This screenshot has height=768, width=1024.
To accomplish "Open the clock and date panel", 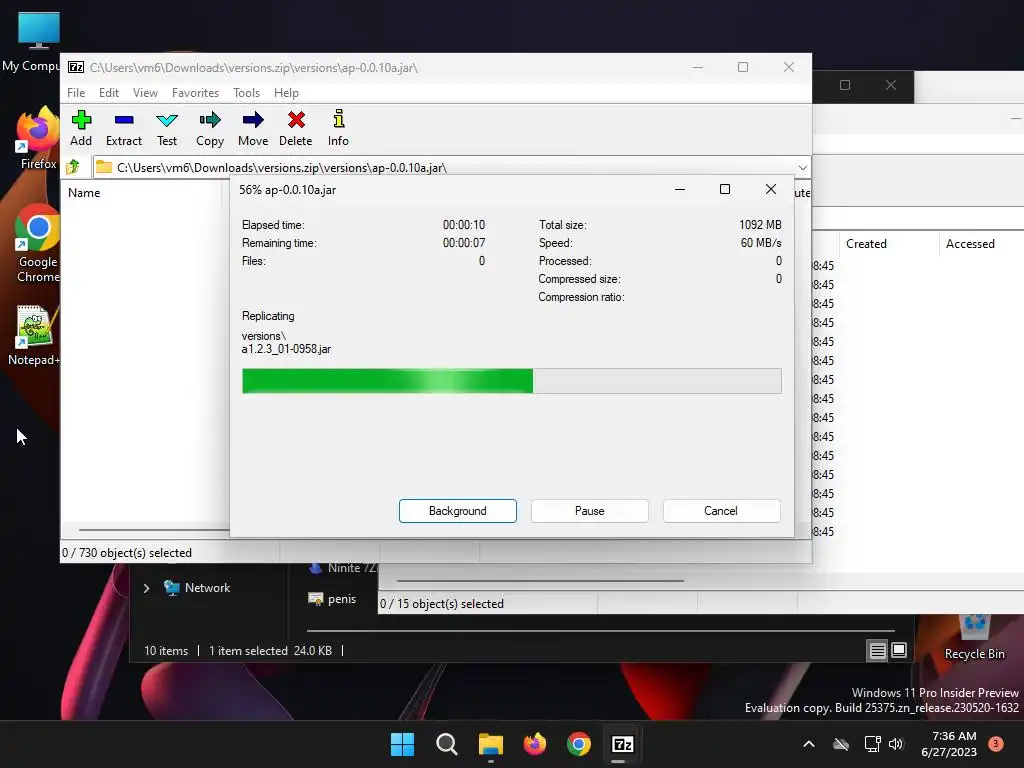I will point(948,744).
